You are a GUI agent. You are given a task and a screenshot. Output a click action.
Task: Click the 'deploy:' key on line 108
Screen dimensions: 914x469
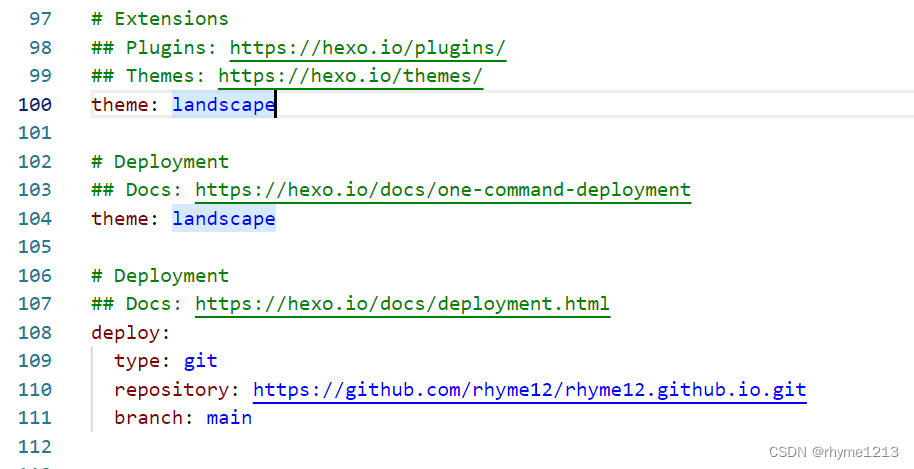pos(131,333)
